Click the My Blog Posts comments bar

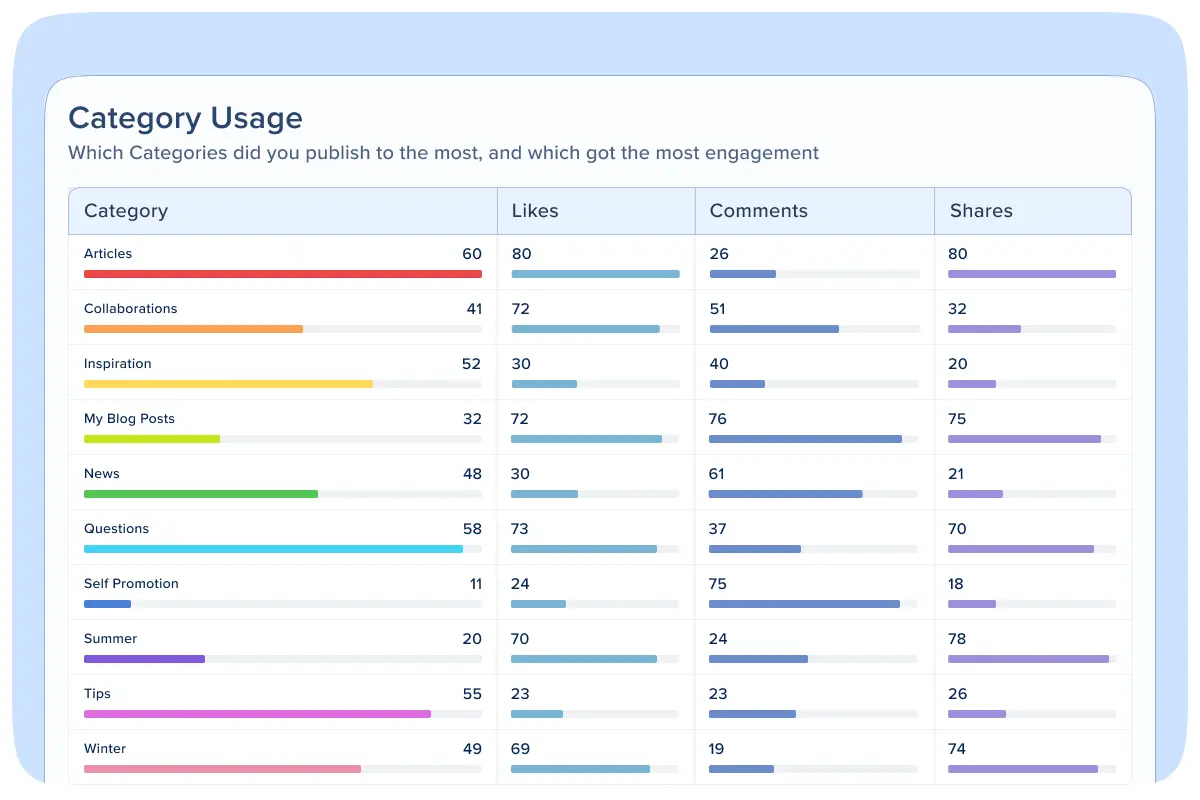[x=805, y=439]
